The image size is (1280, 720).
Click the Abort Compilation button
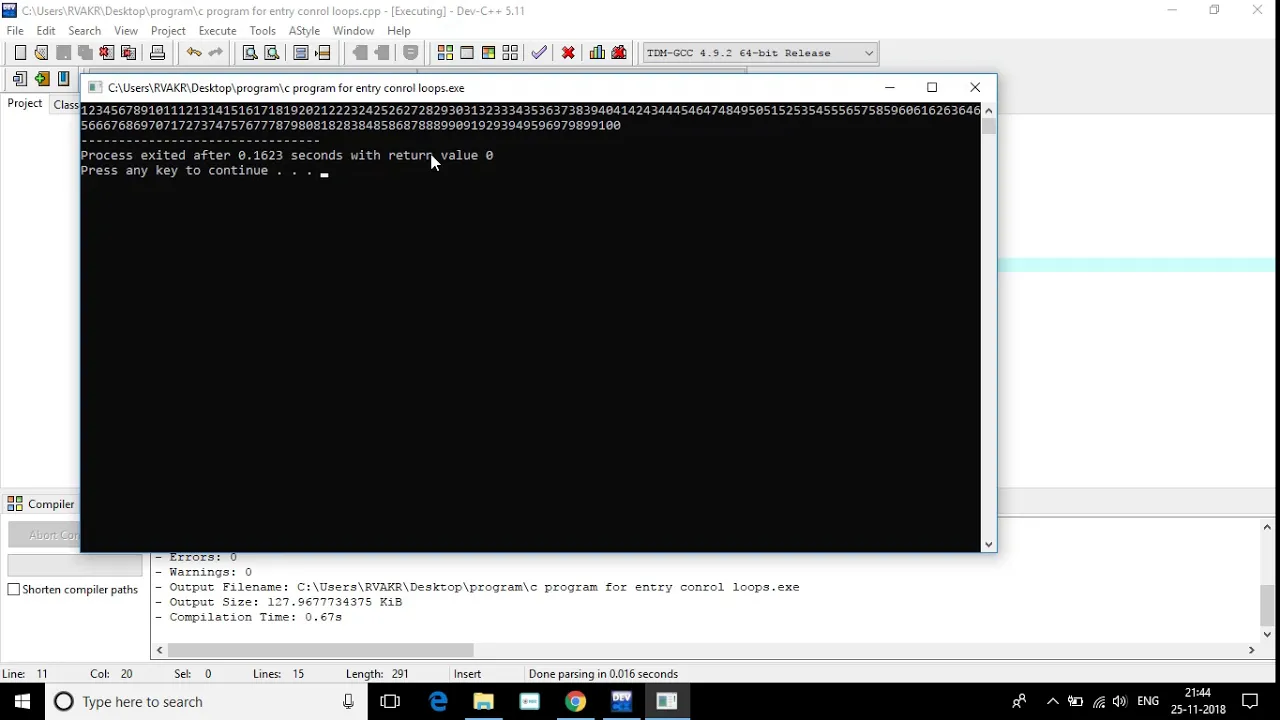[x=45, y=535]
